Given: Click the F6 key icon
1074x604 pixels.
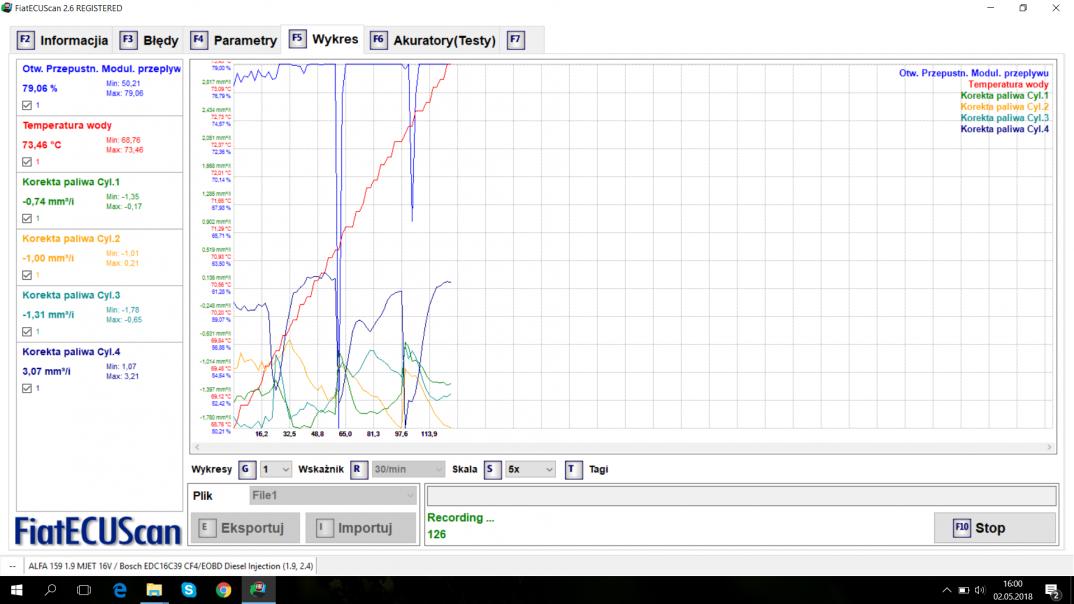Looking at the screenshot, I should tap(378, 40).
